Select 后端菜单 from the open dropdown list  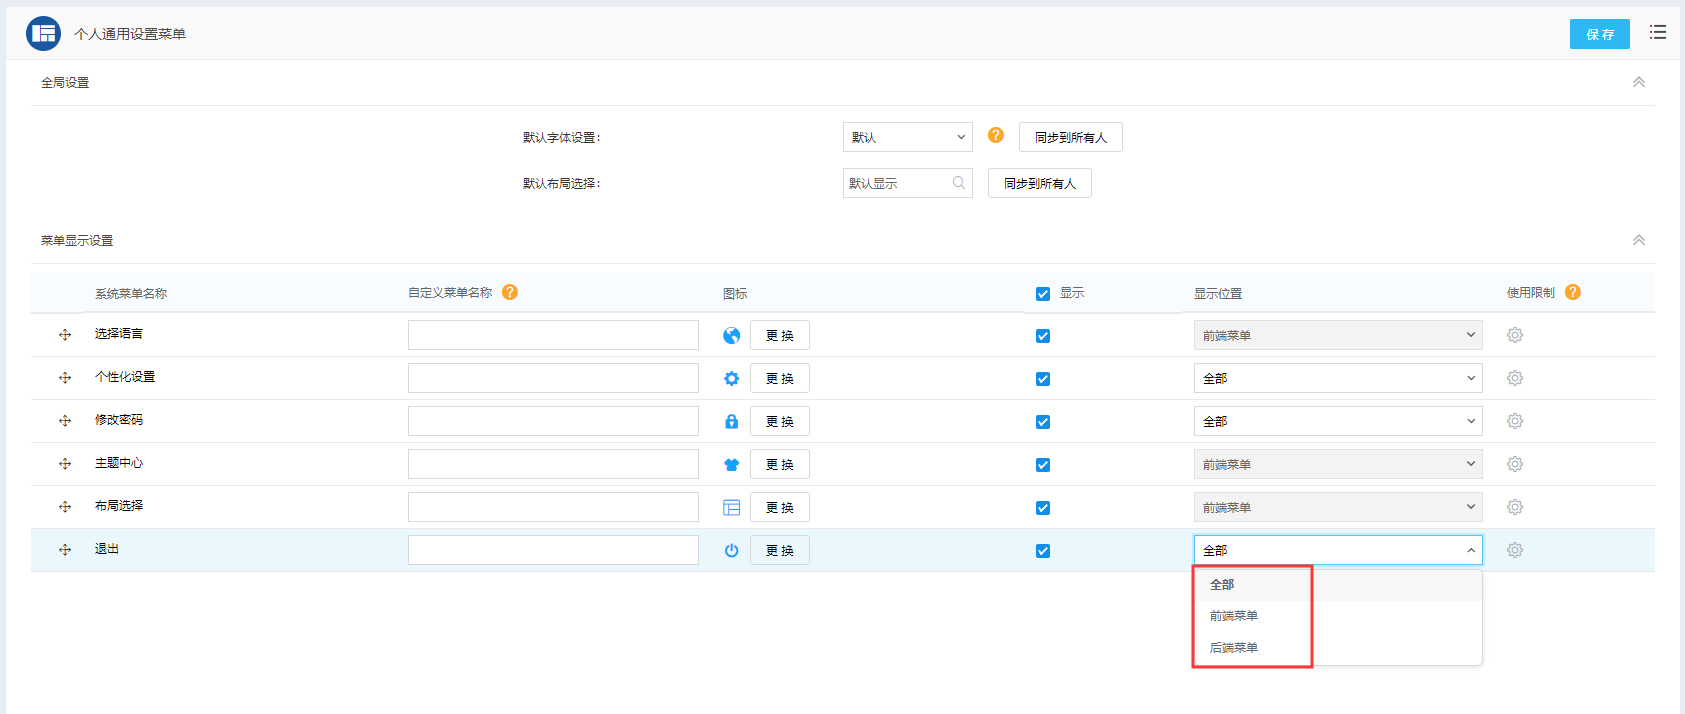coord(1234,648)
